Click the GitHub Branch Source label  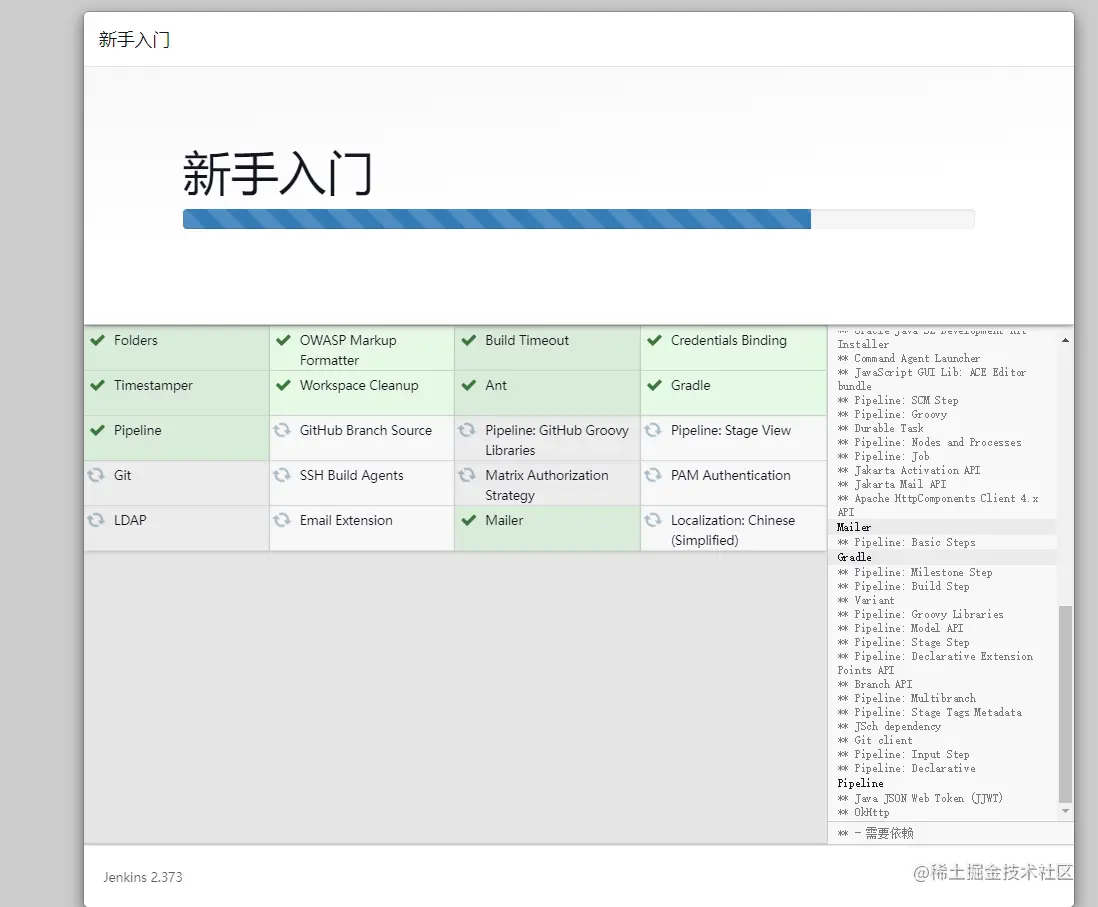[x=366, y=430]
